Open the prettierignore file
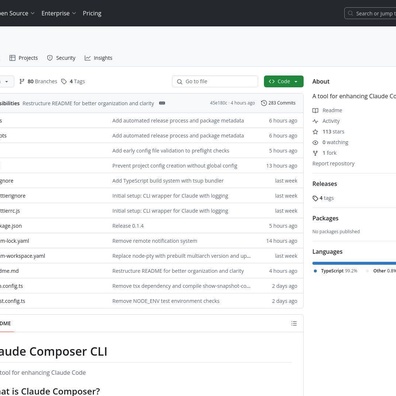This screenshot has height=396, width=396. pos(13,196)
